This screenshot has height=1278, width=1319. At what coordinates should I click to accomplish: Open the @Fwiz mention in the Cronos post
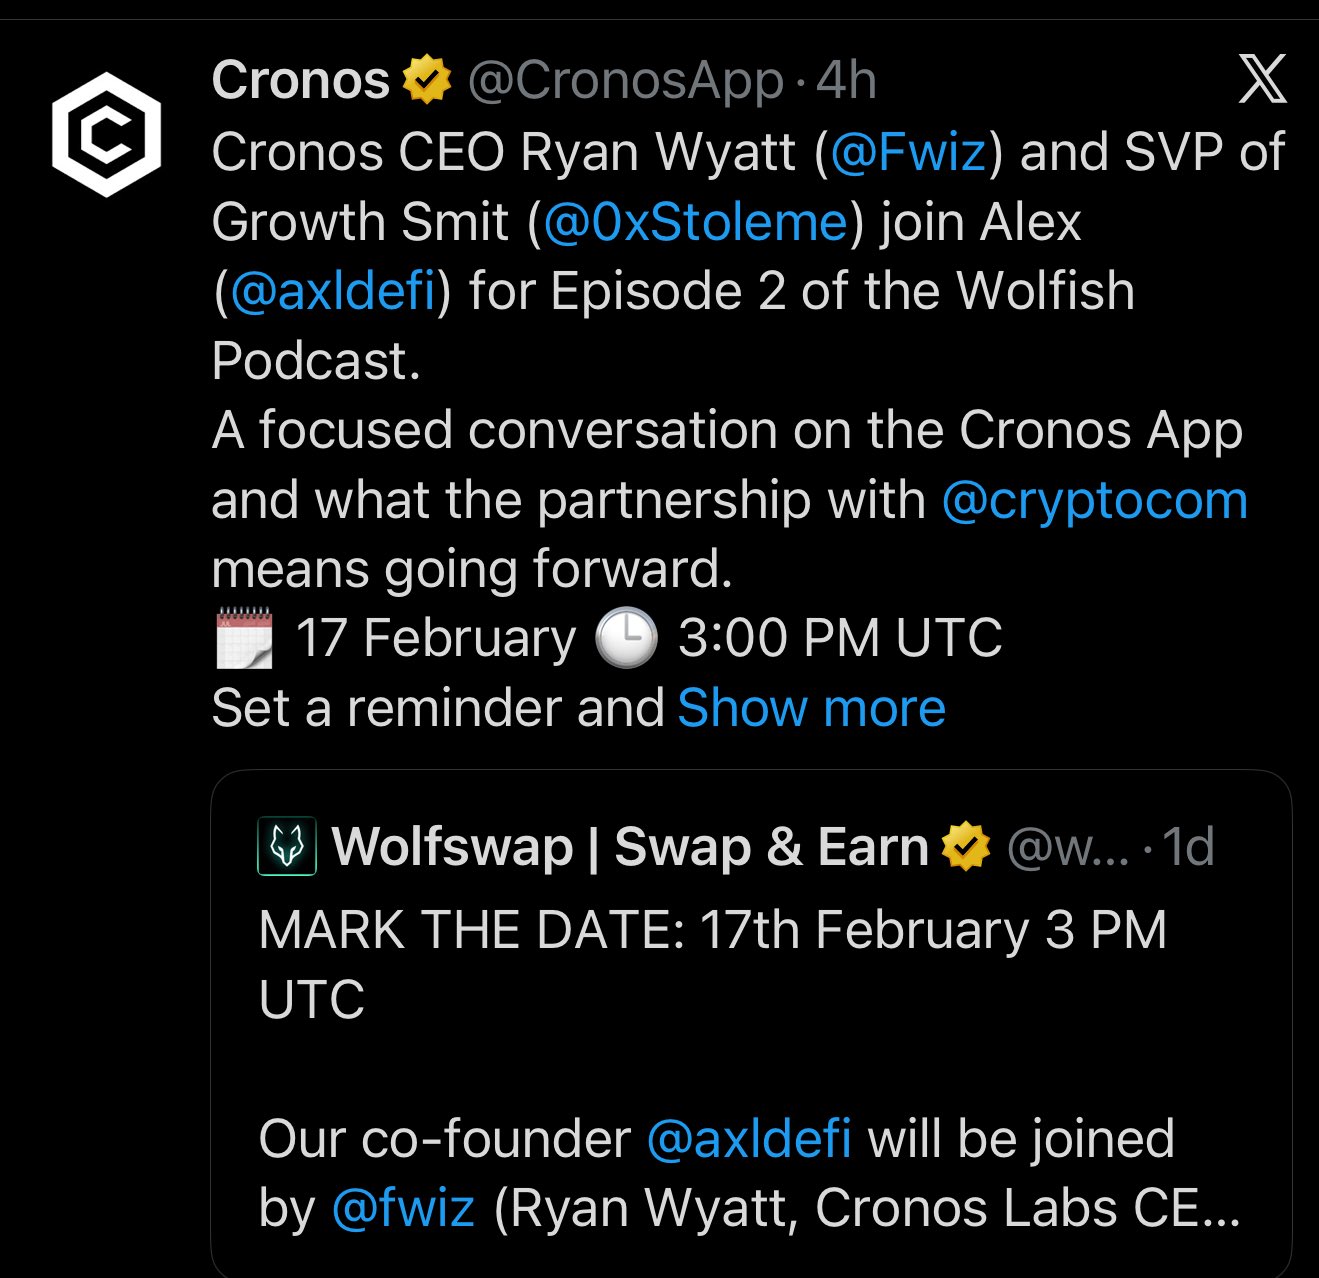click(908, 152)
